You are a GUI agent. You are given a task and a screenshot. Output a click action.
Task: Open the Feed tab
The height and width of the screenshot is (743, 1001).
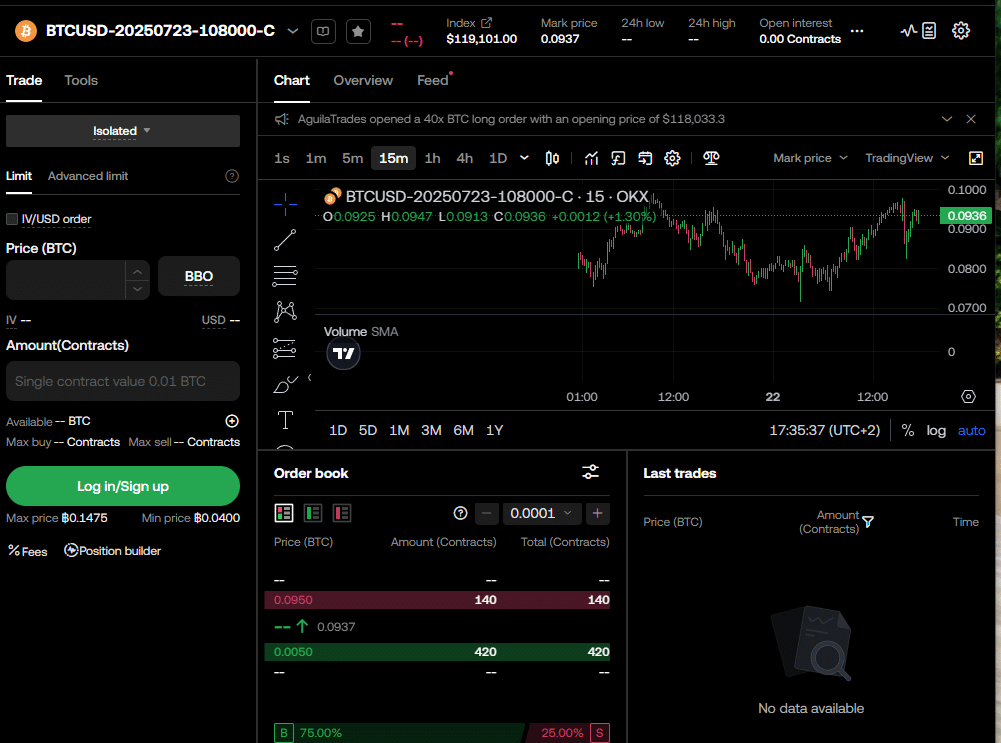click(432, 80)
